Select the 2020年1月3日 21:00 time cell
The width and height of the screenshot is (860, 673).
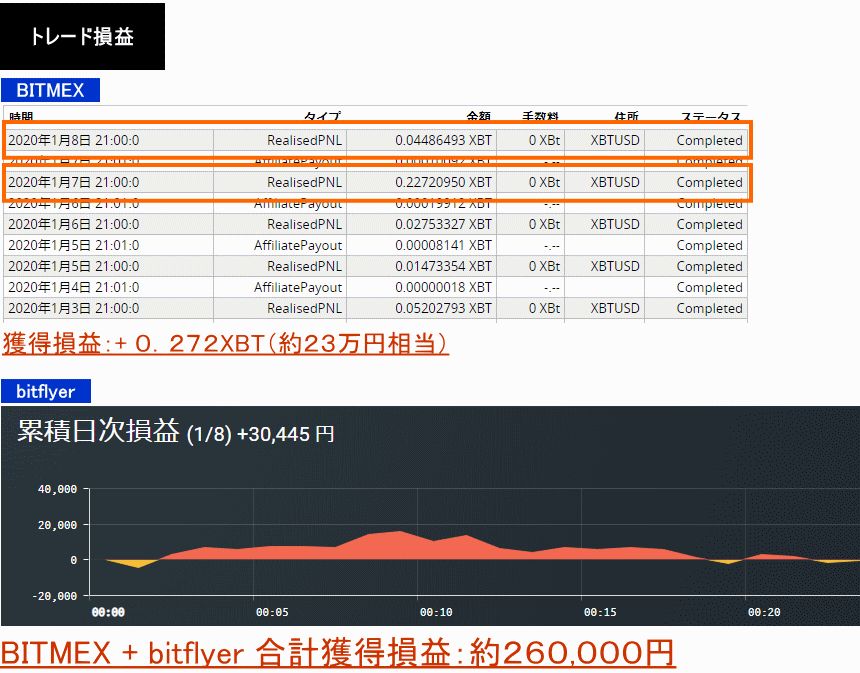(74, 308)
